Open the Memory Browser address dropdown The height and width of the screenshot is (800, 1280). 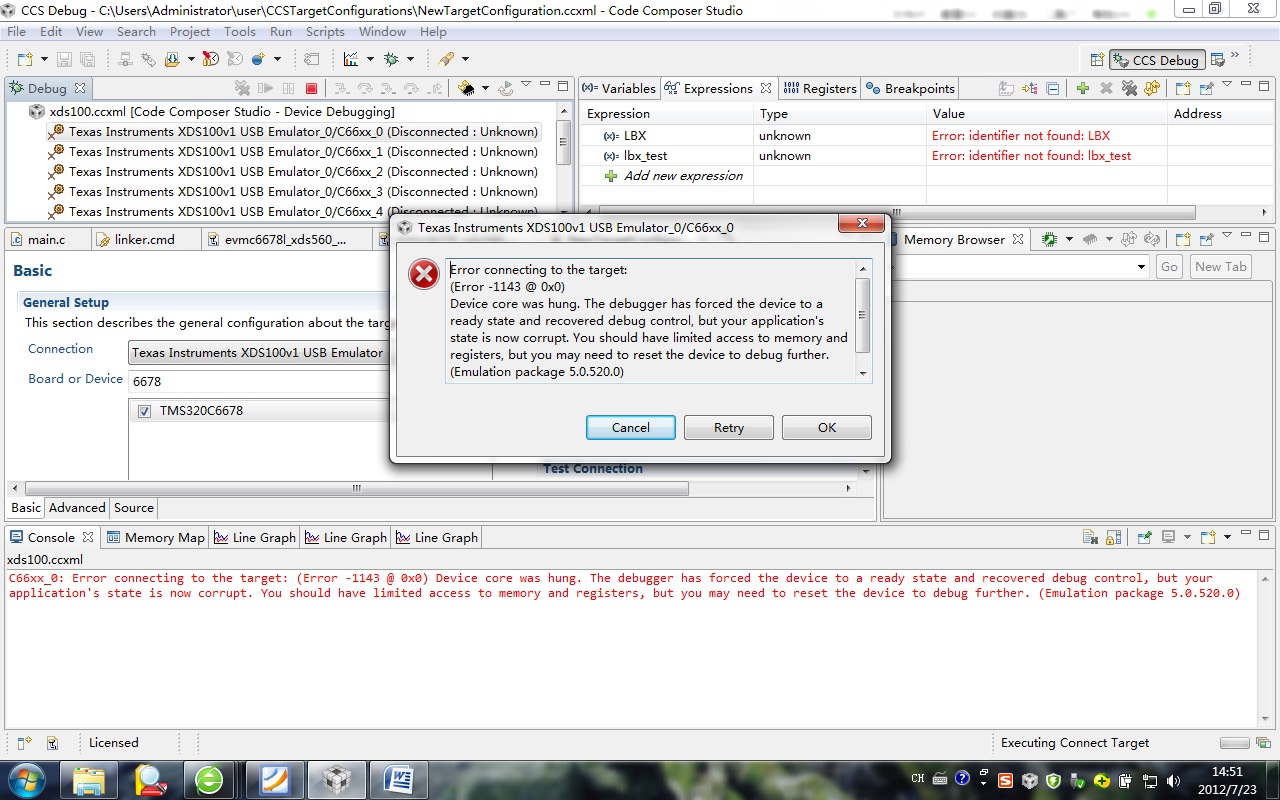(1141, 267)
